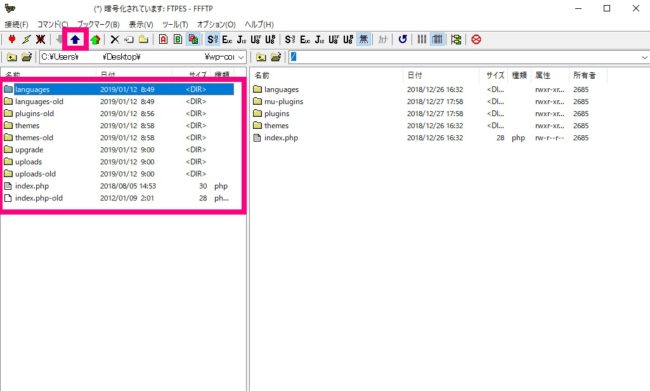650x391 pixels.
Task: Click the Refresh circular arrow icon
Action: click(x=402, y=39)
